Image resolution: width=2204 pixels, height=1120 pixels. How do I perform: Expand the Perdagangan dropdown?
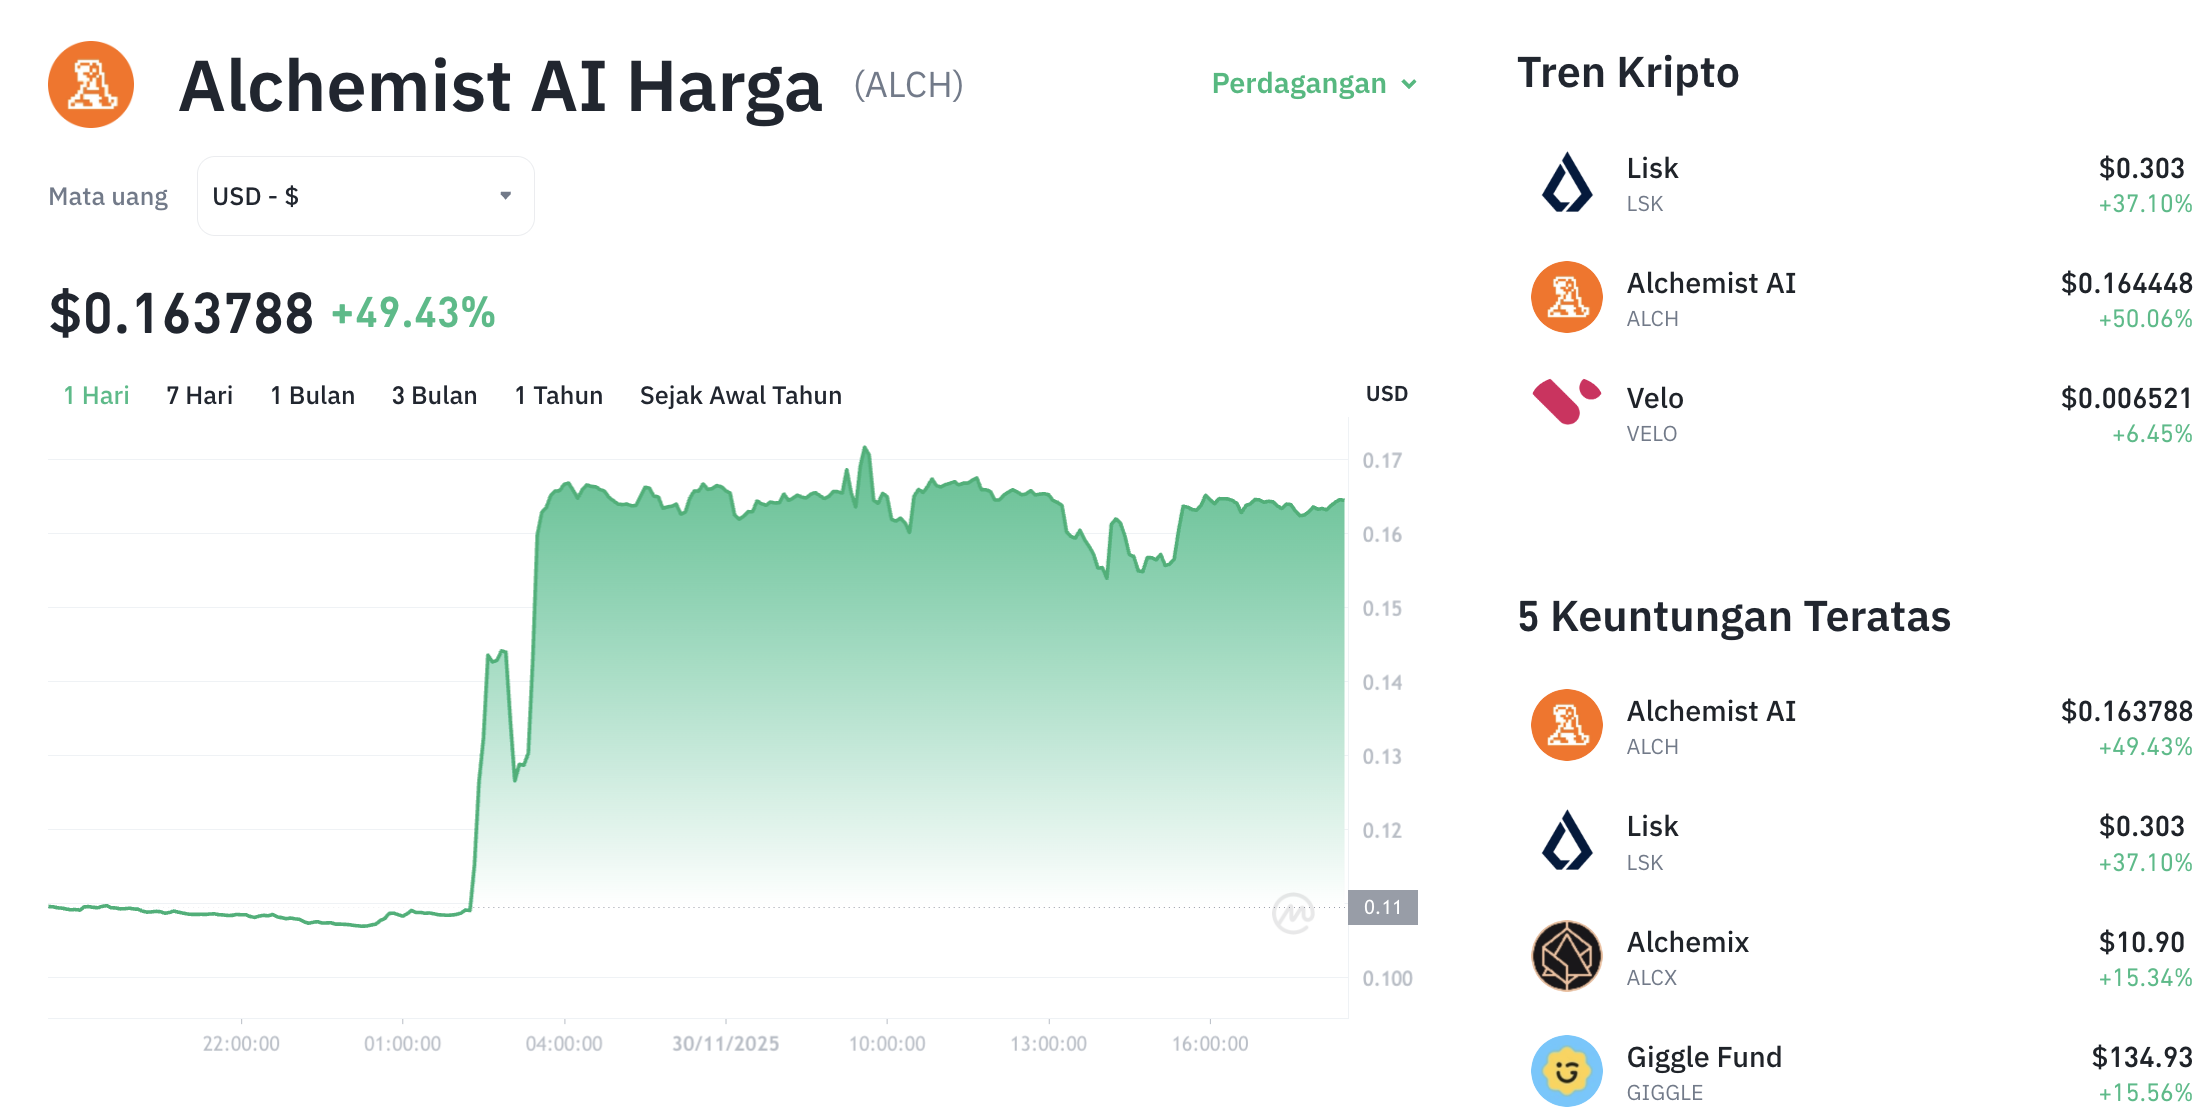pyautogui.click(x=1313, y=84)
